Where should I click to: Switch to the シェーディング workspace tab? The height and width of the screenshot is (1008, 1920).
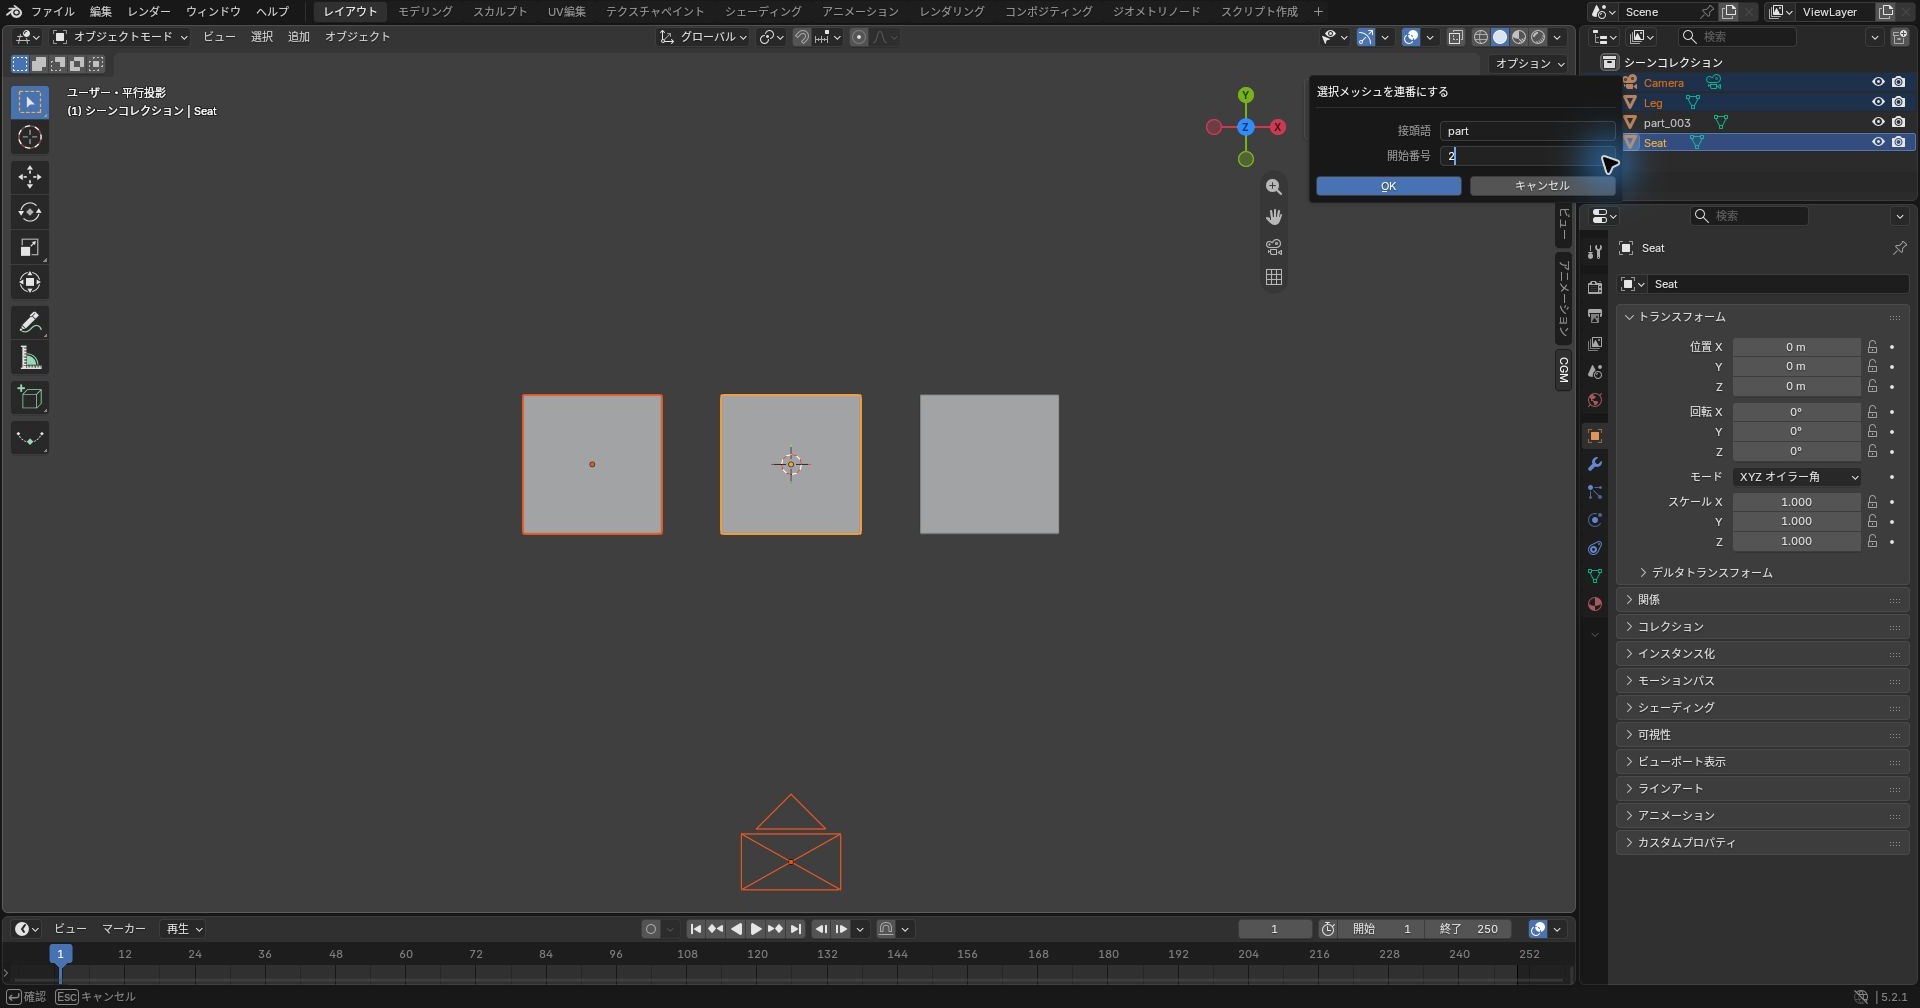tap(763, 11)
